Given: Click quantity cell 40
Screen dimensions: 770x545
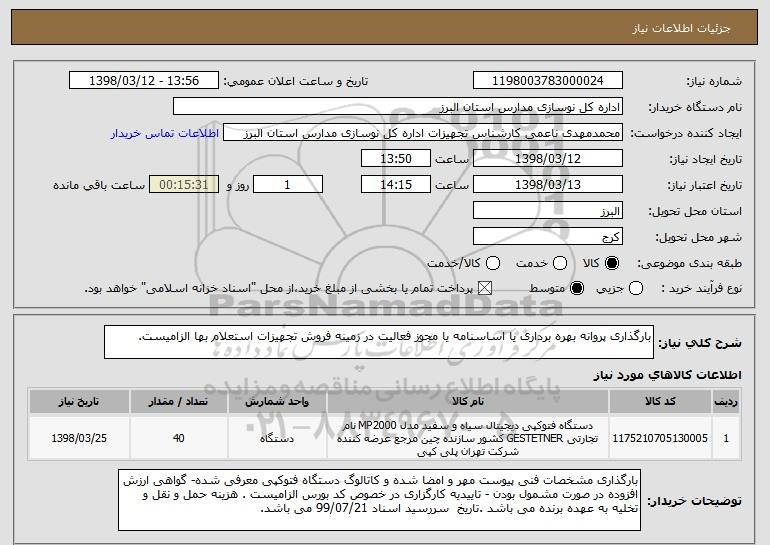Looking at the screenshot, I should 178,438.
